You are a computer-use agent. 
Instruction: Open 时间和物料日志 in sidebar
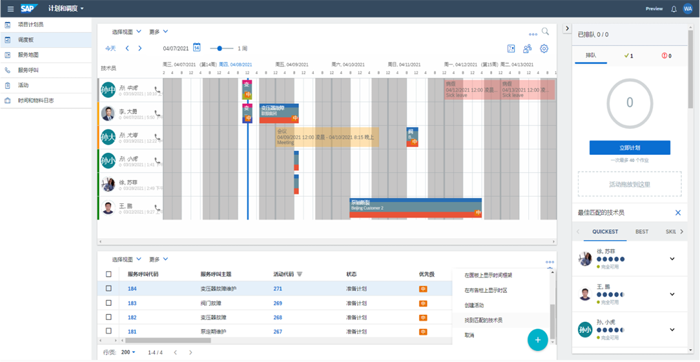pyautogui.click(x=46, y=100)
